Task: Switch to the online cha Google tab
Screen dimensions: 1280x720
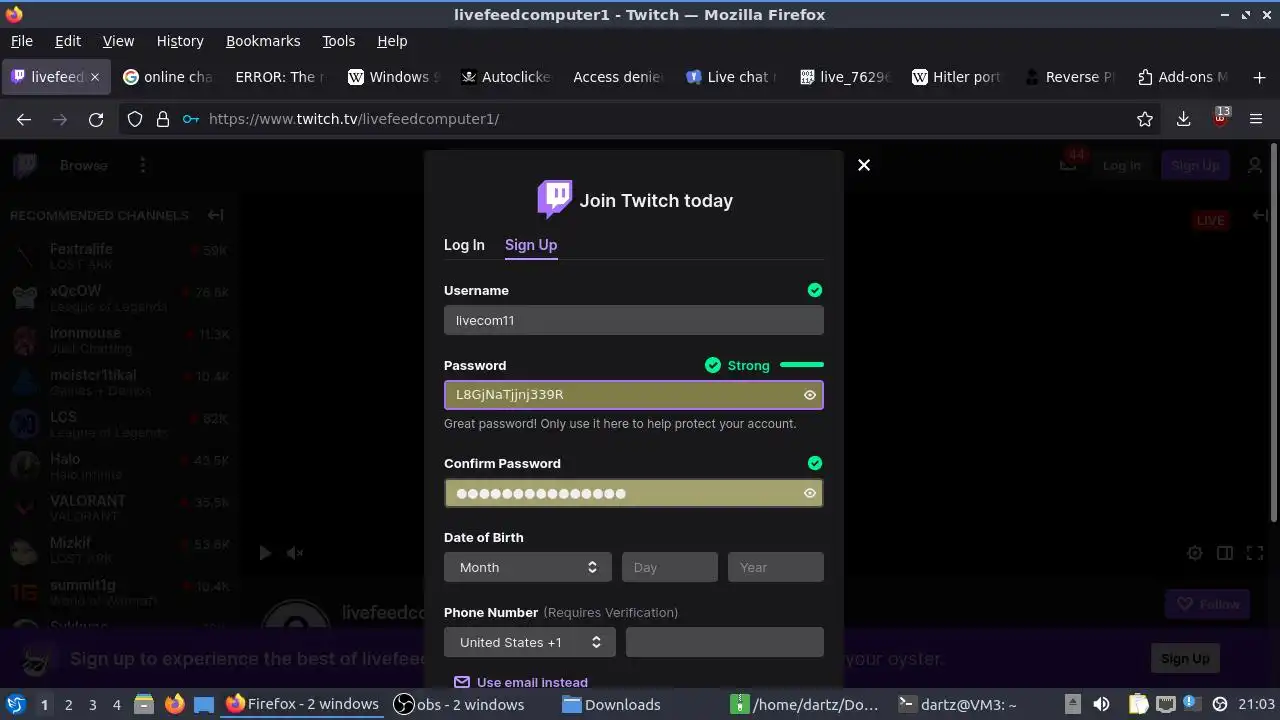Action: (x=167, y=77)
